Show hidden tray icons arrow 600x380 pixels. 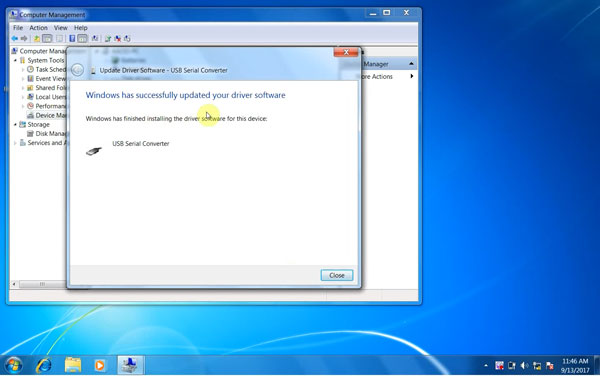point(486,366)
